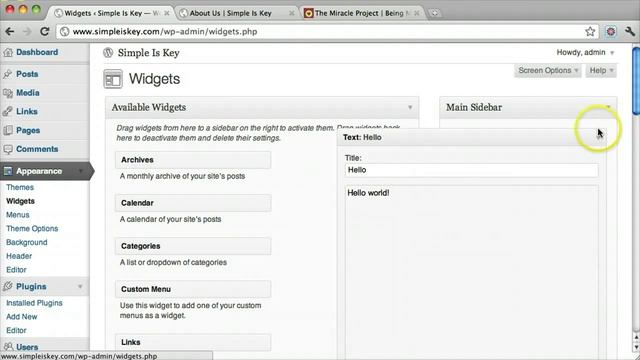The height and width of the screenshot is (360, 640).
Task: Close the Widgets browser tab
Action: [167, 13]
